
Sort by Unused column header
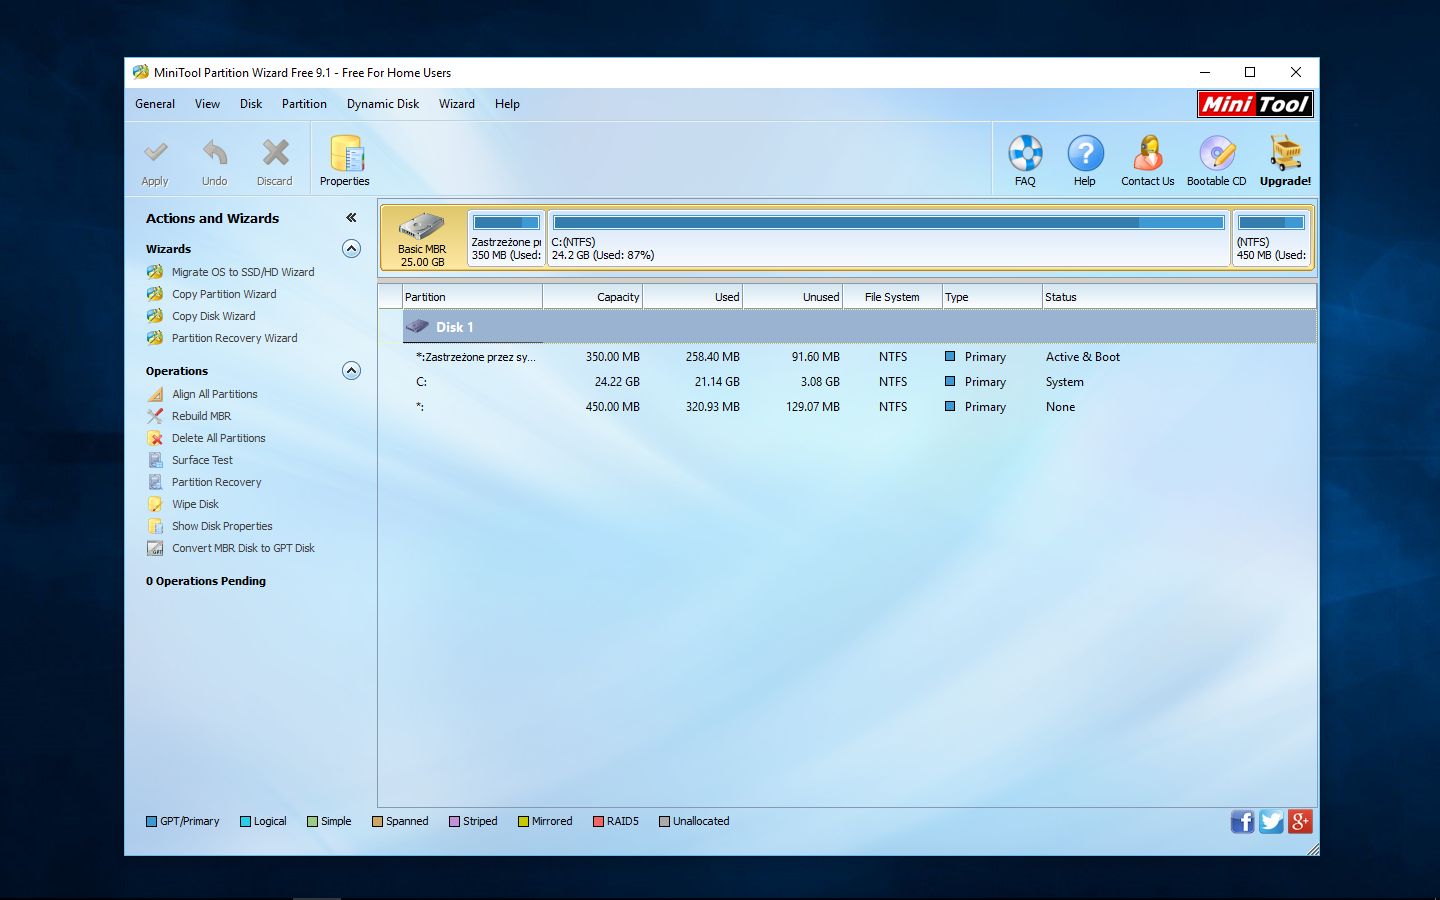click(792, 297)
